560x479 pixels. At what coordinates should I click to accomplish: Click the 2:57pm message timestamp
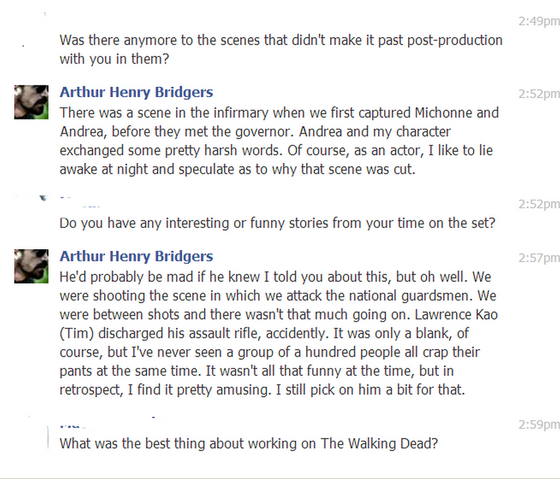point(539,258)
